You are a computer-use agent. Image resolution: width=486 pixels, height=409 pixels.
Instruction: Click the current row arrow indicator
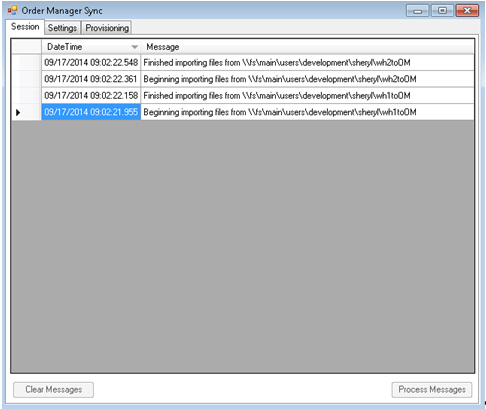tap(18, 112)
